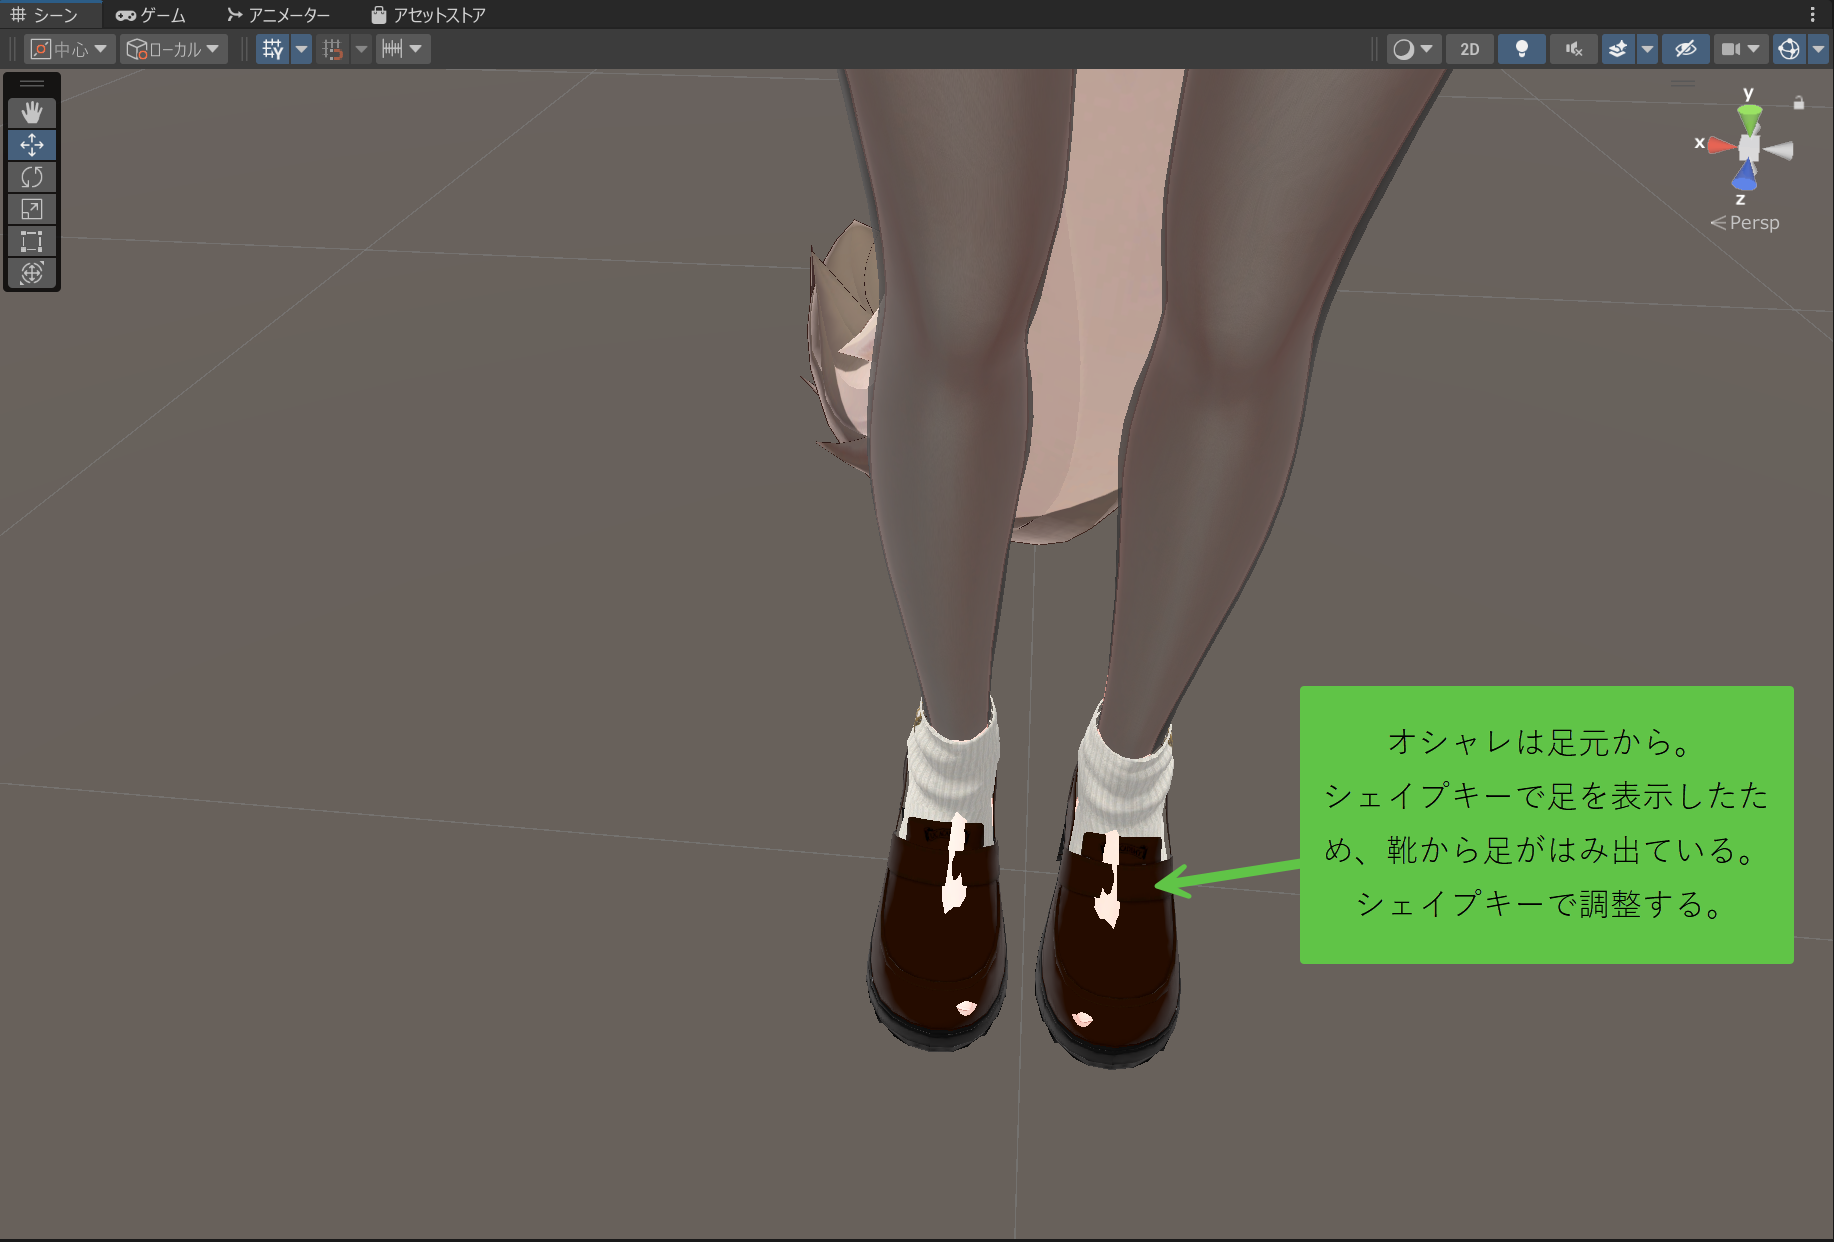This screenshot has height=1242, width=1834.
Task: Click the blue Z axis cone on gizmo
Action: click(x=1745, y=178)
